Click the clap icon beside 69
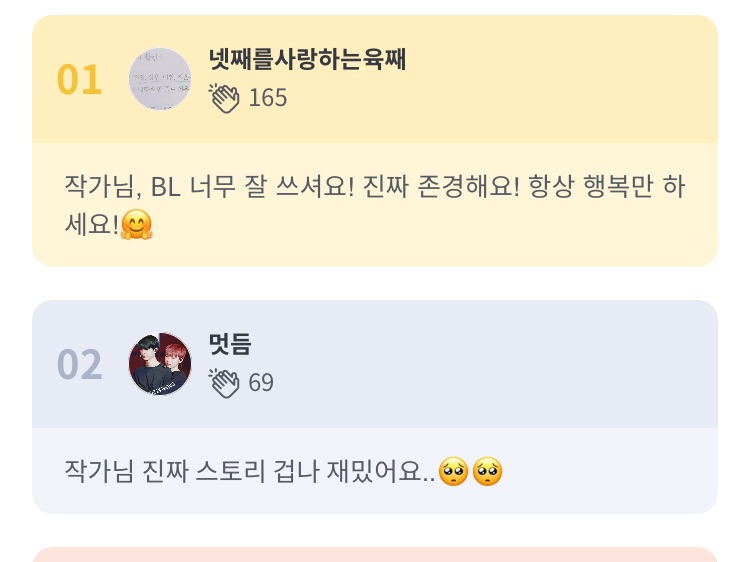Screen dimensions: 750x562 [x=224, y=383]
